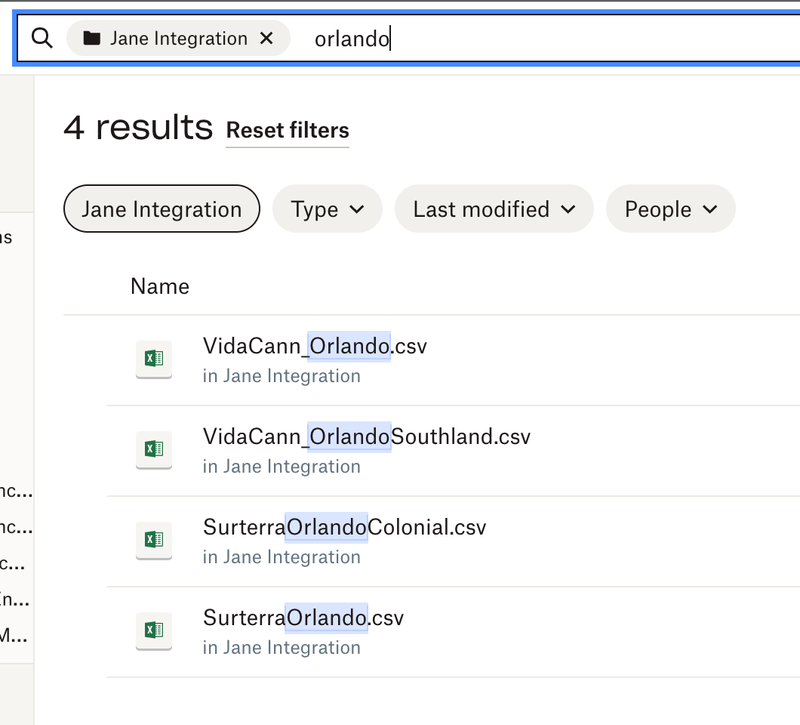Open the Type filter dropdown
Viewport: 800px width, 725px height.
(x=327, y=209)
